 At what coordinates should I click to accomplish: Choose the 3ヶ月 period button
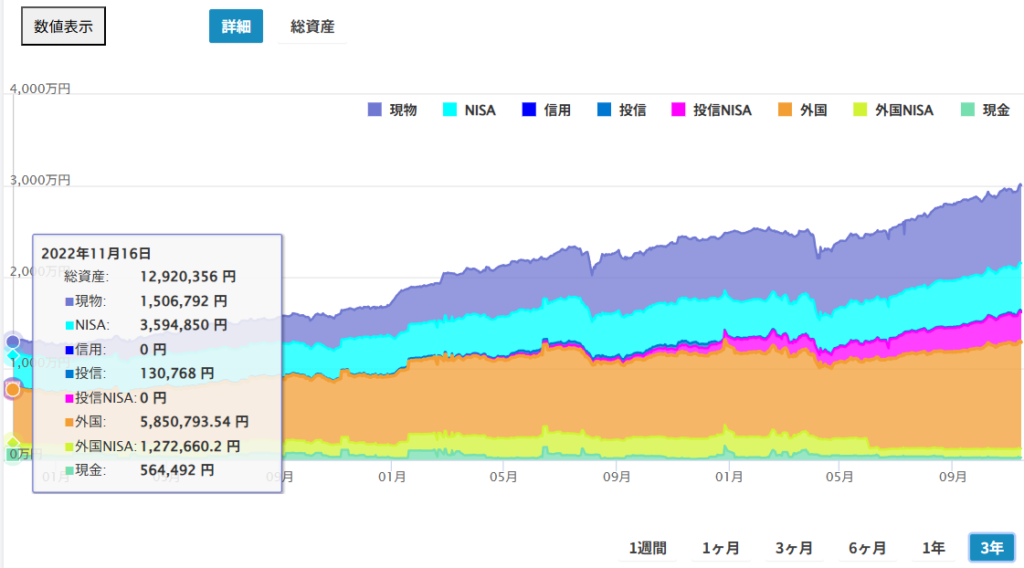(793, 548)
